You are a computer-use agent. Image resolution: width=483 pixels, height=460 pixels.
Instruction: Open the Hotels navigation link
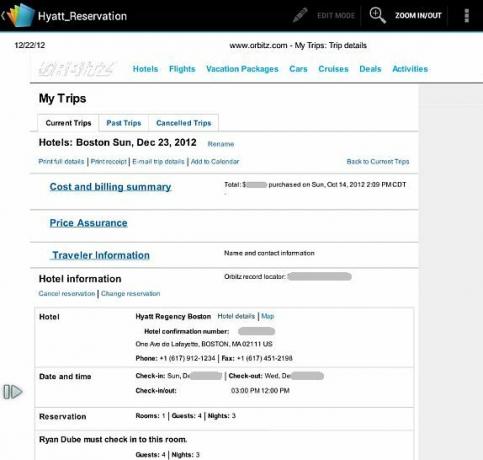pyautogui.click(x=145, y=69)
